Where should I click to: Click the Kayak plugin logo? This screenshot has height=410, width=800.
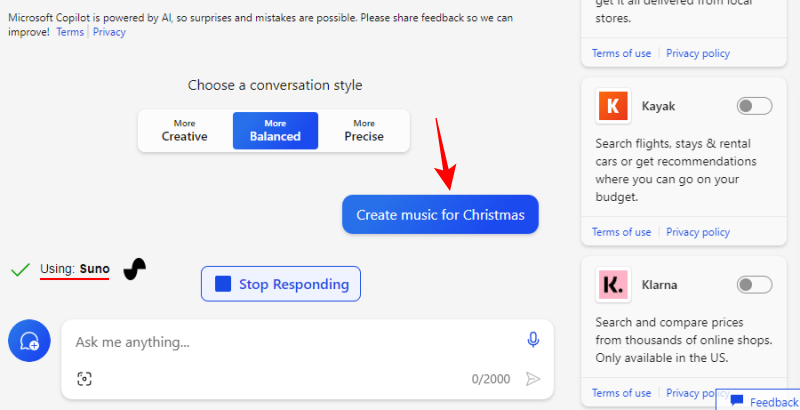click(x=610, y=105)
